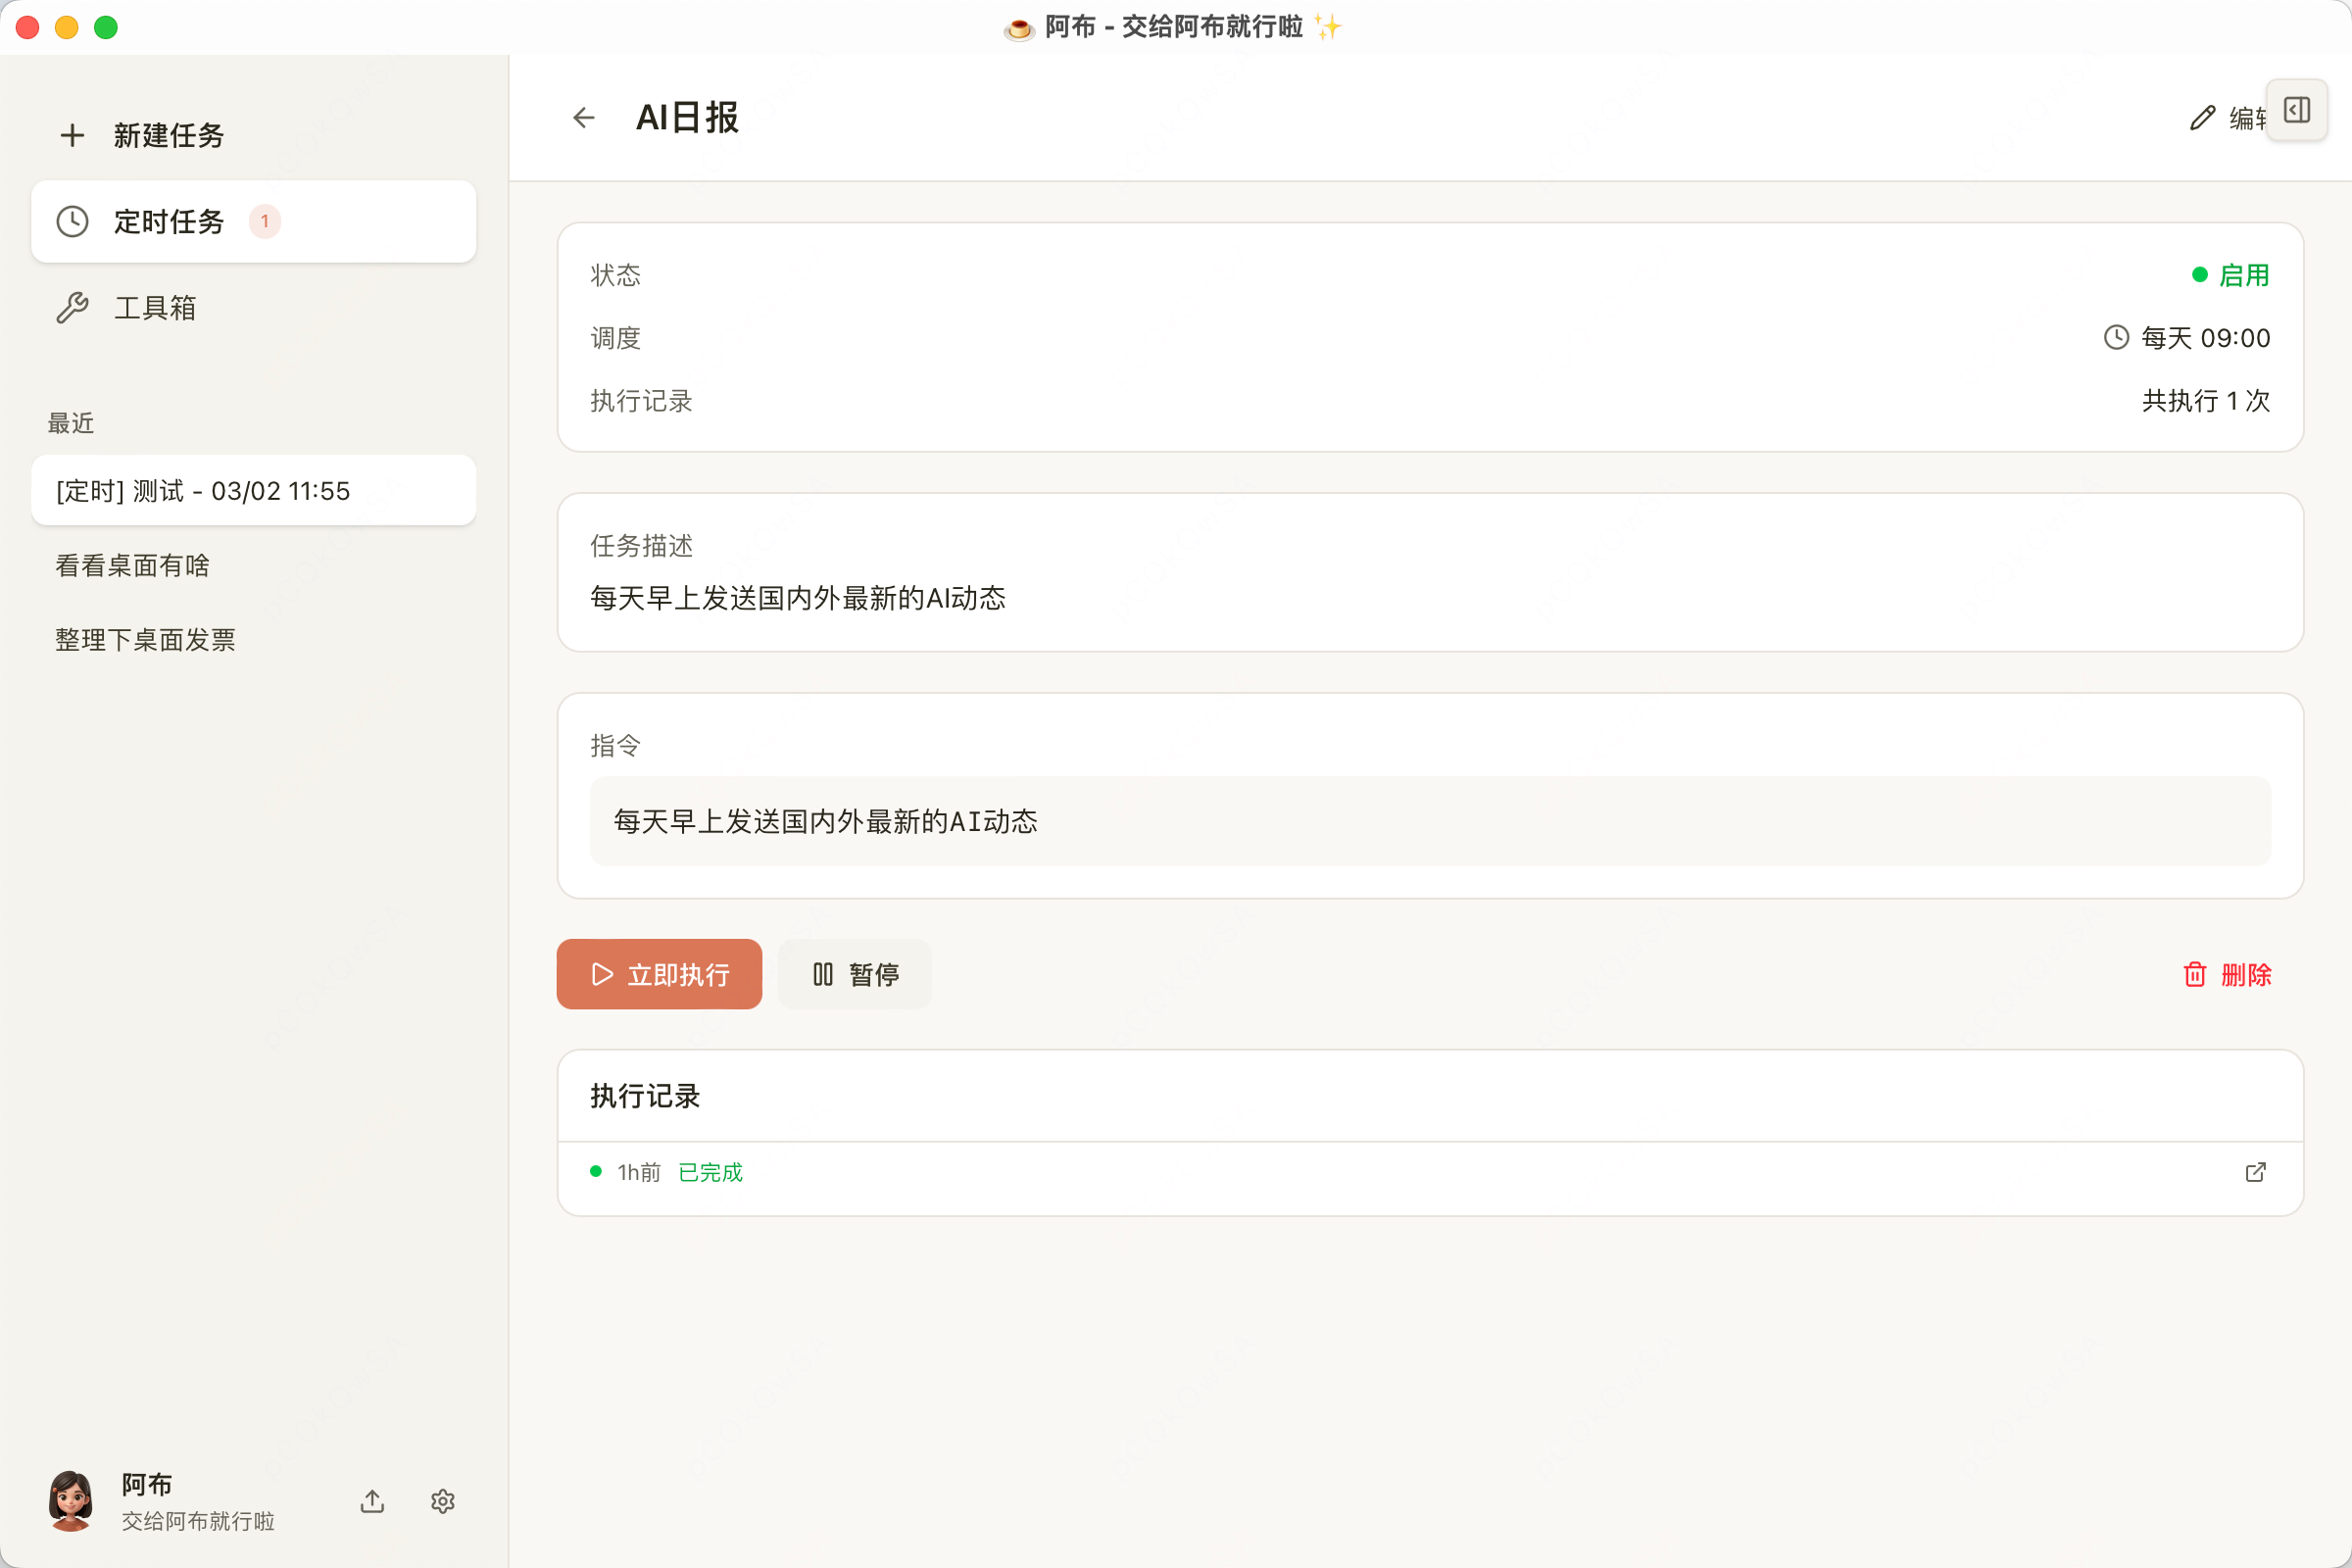Click the back arrow next to AI日报
This screenshot has width=2352, height=1568.
click(x=583, y=117)
